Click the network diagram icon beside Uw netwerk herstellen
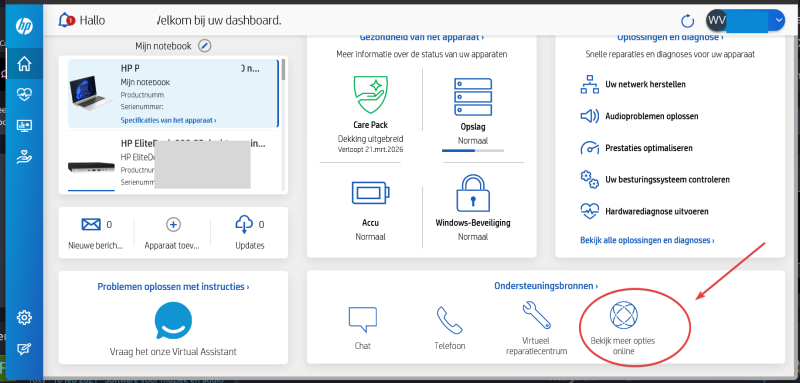This screenshot has width=800, height=383. click(590, 85)
